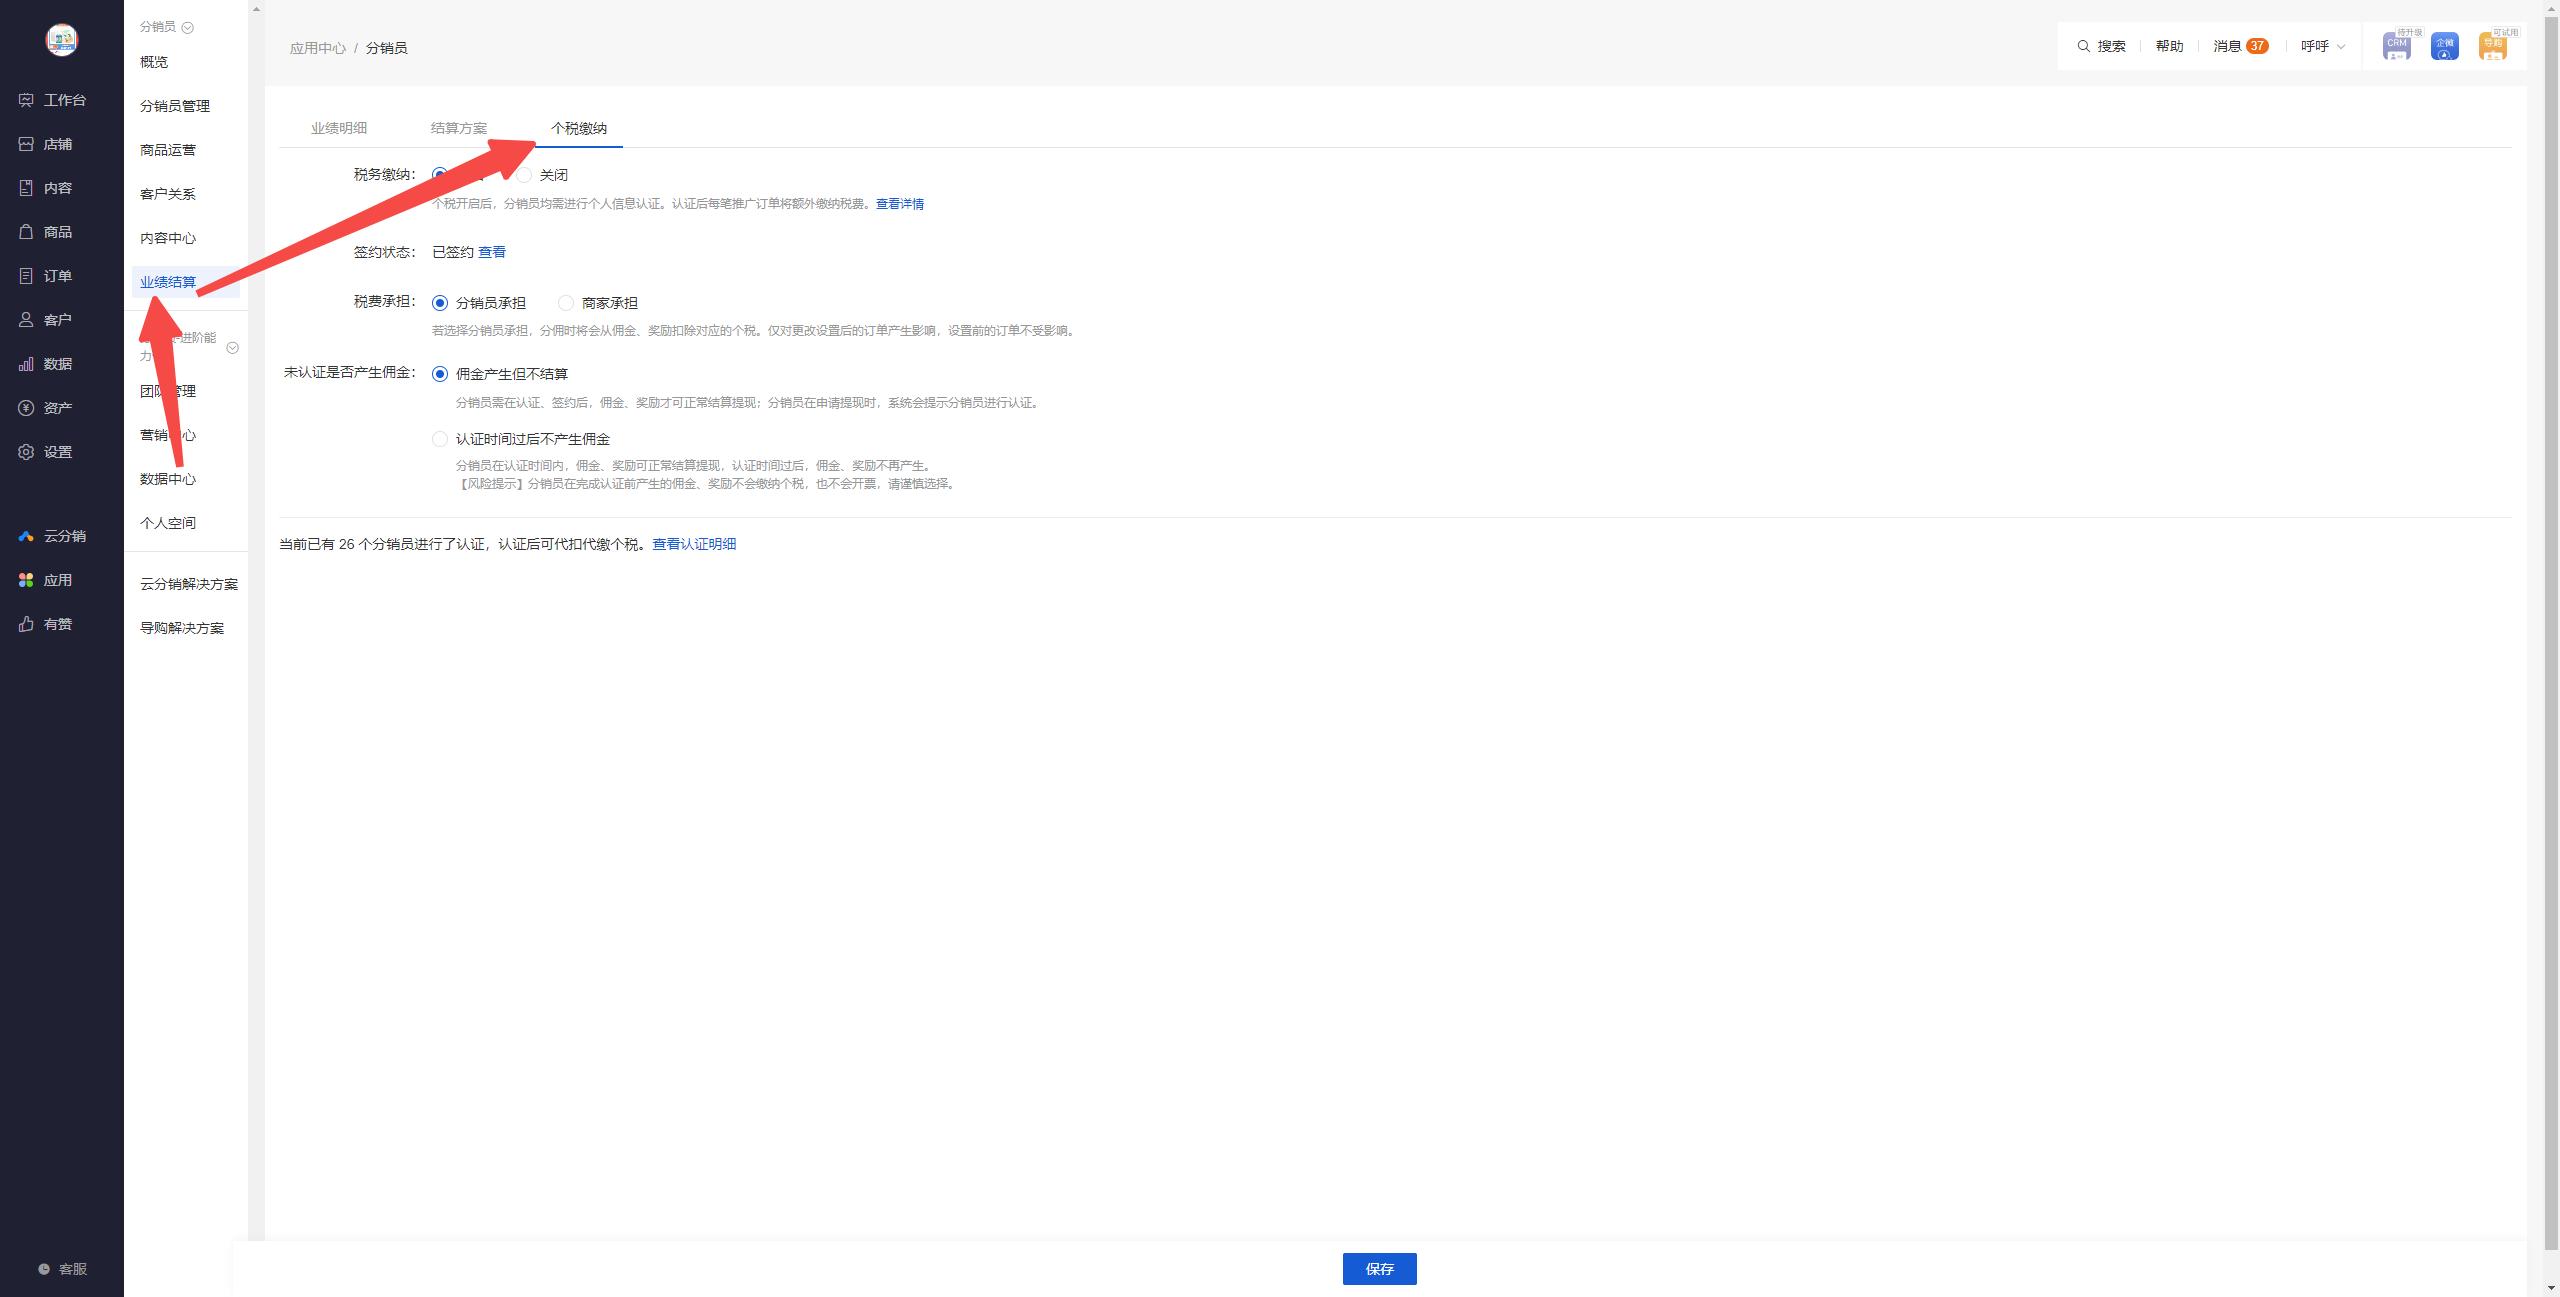Open the blue 企微 app icon
Screen dimensions: 2560x1297
click(2445, 47)
